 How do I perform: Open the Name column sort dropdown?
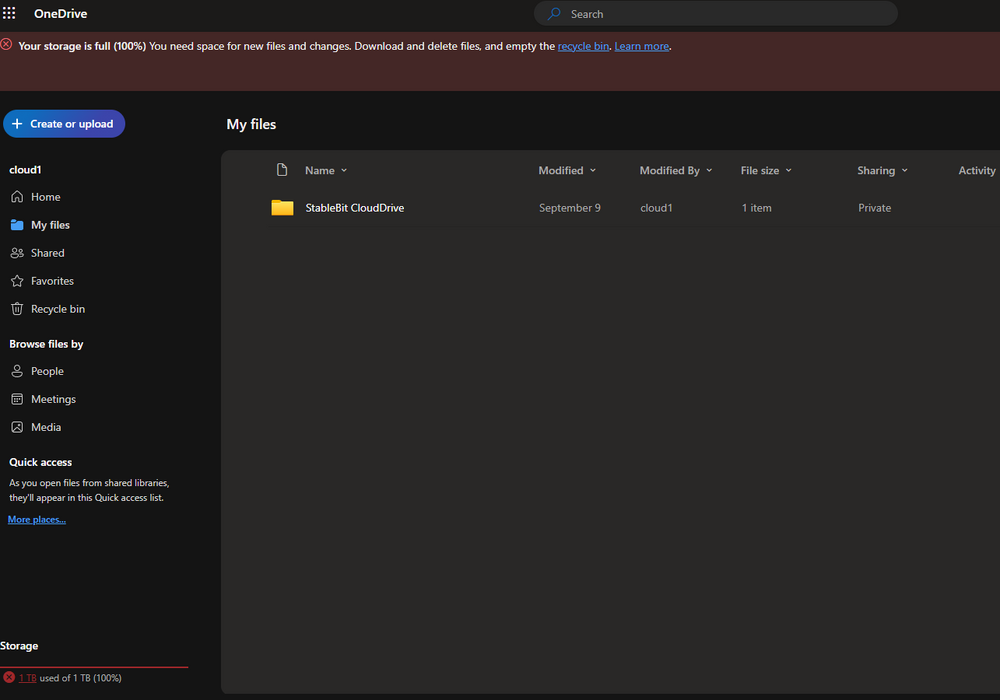[x=343, y=170]
